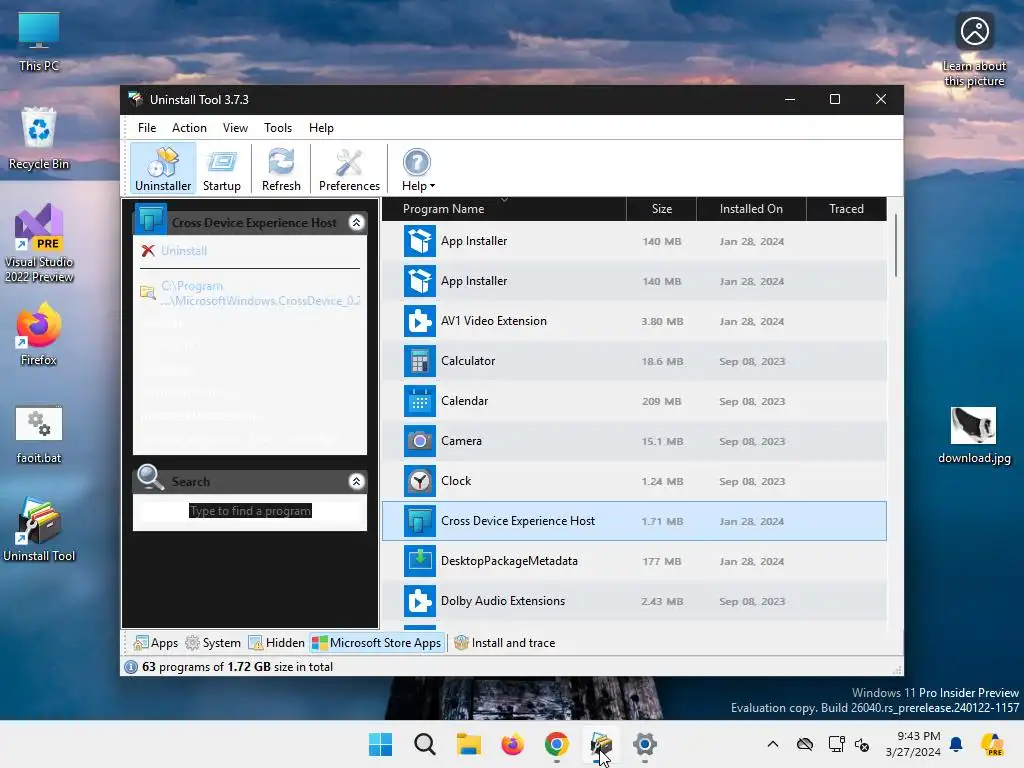This screenshot has width=1024, height=768.
Task: Select the faoit.bat desktop file
Action: pyautogui.click(x=39, y=435)
